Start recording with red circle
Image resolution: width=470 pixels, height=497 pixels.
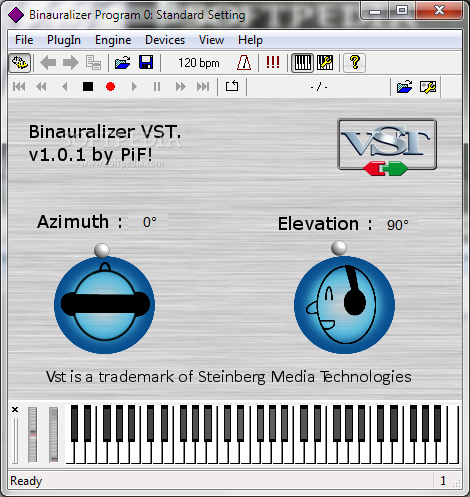(110, 87)
